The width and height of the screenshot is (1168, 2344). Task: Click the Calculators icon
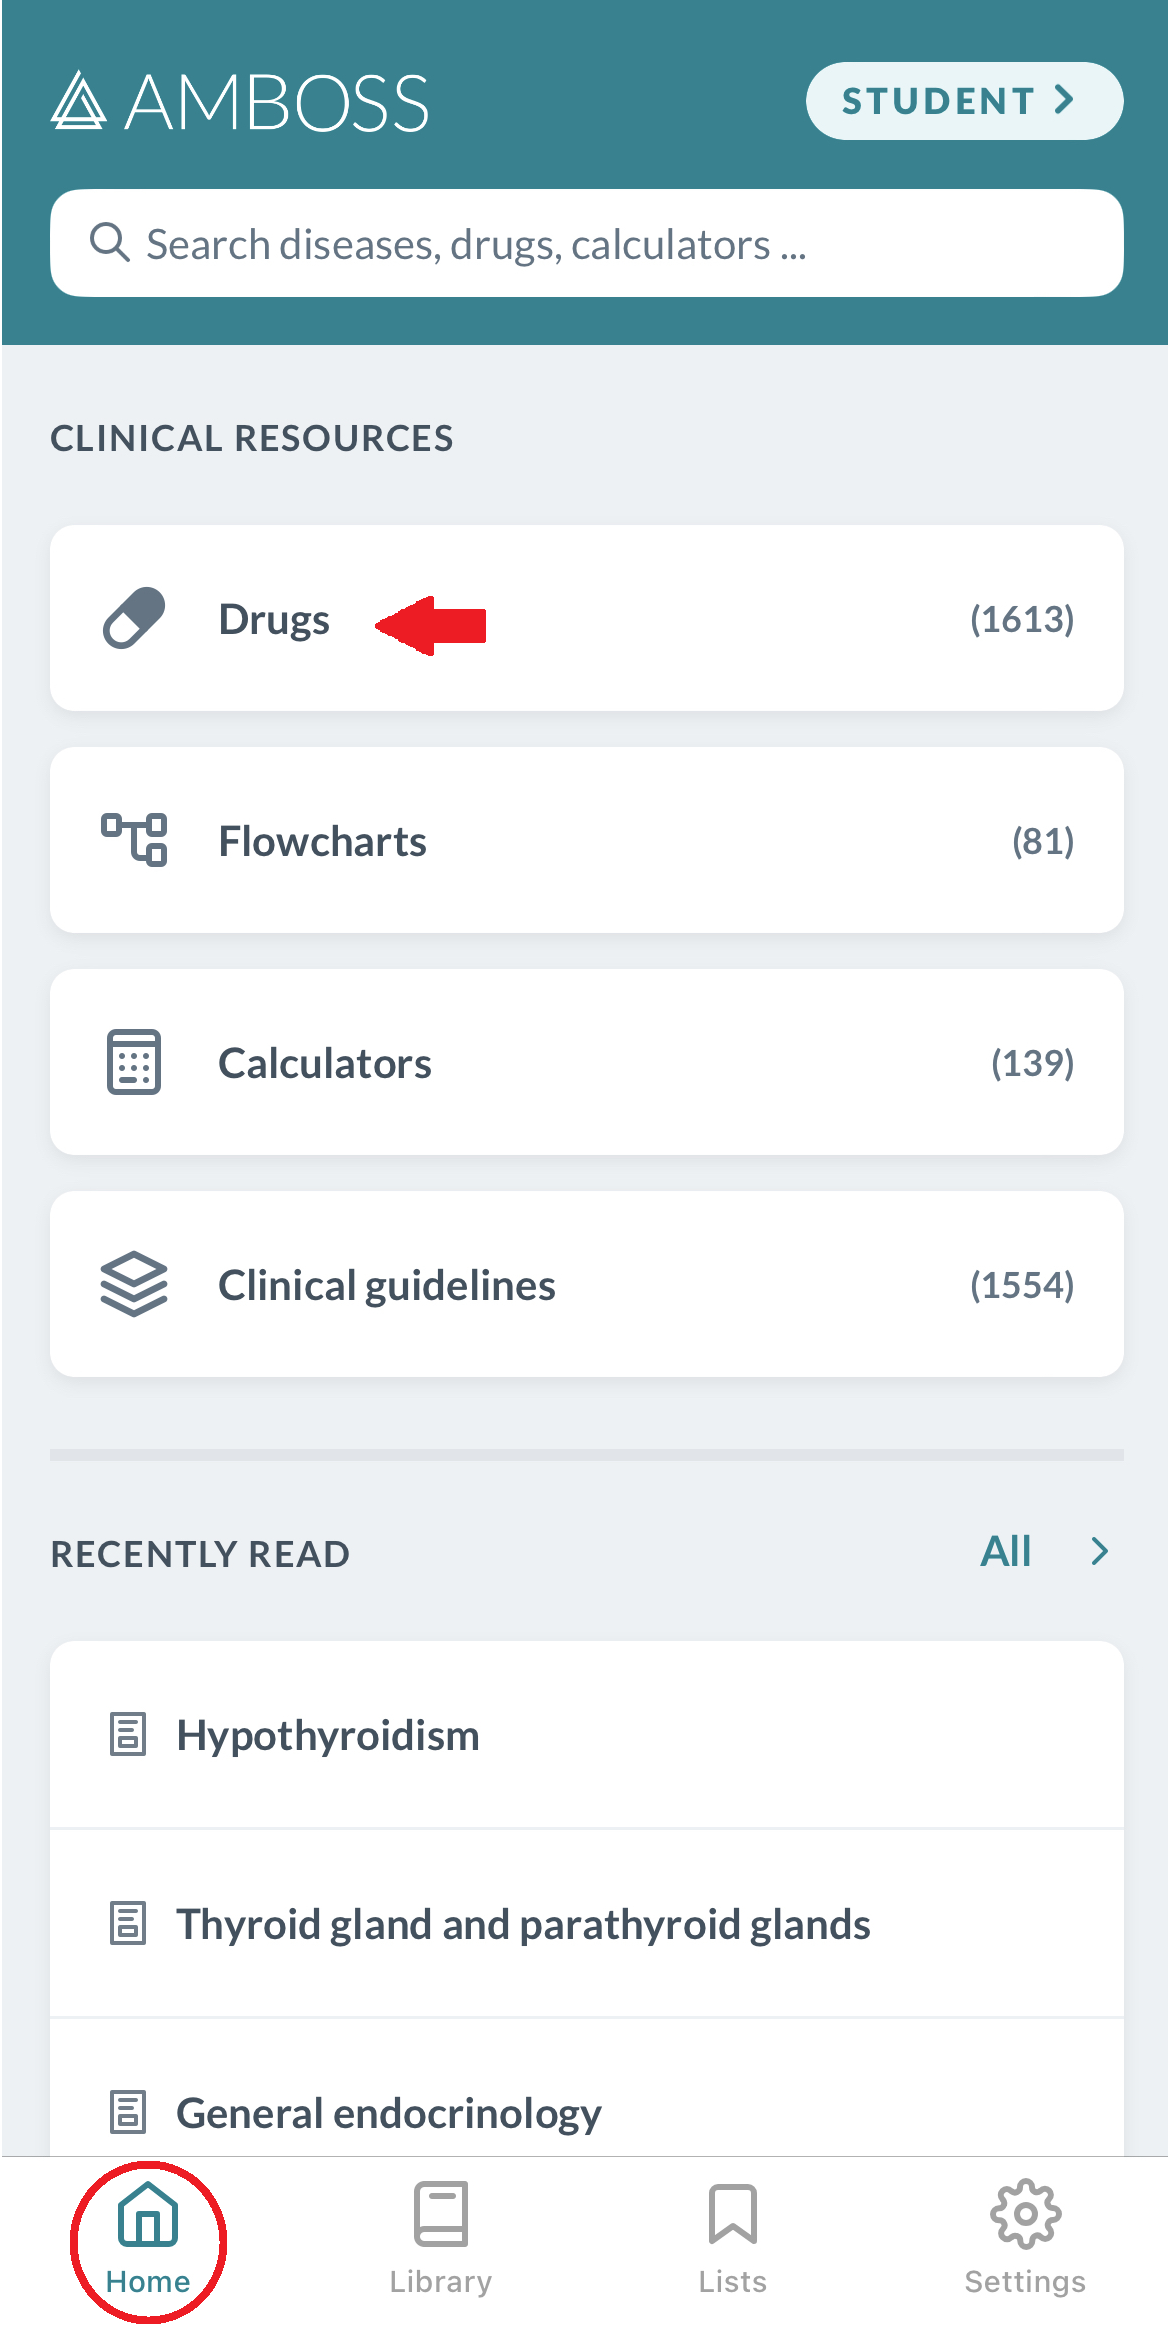(134, 1062)
